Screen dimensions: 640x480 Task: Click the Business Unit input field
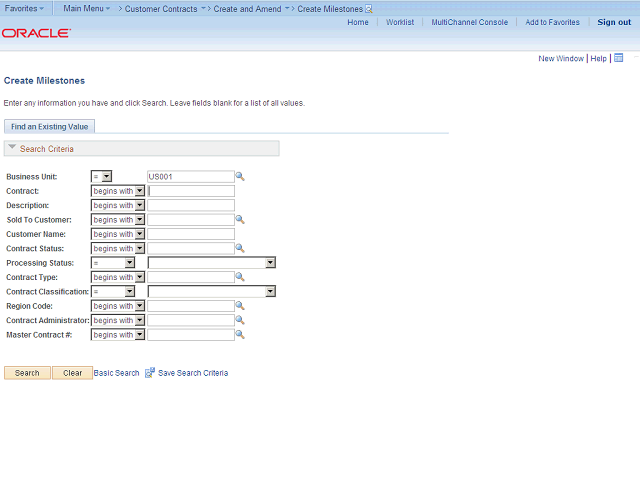[x=191, y=176]
